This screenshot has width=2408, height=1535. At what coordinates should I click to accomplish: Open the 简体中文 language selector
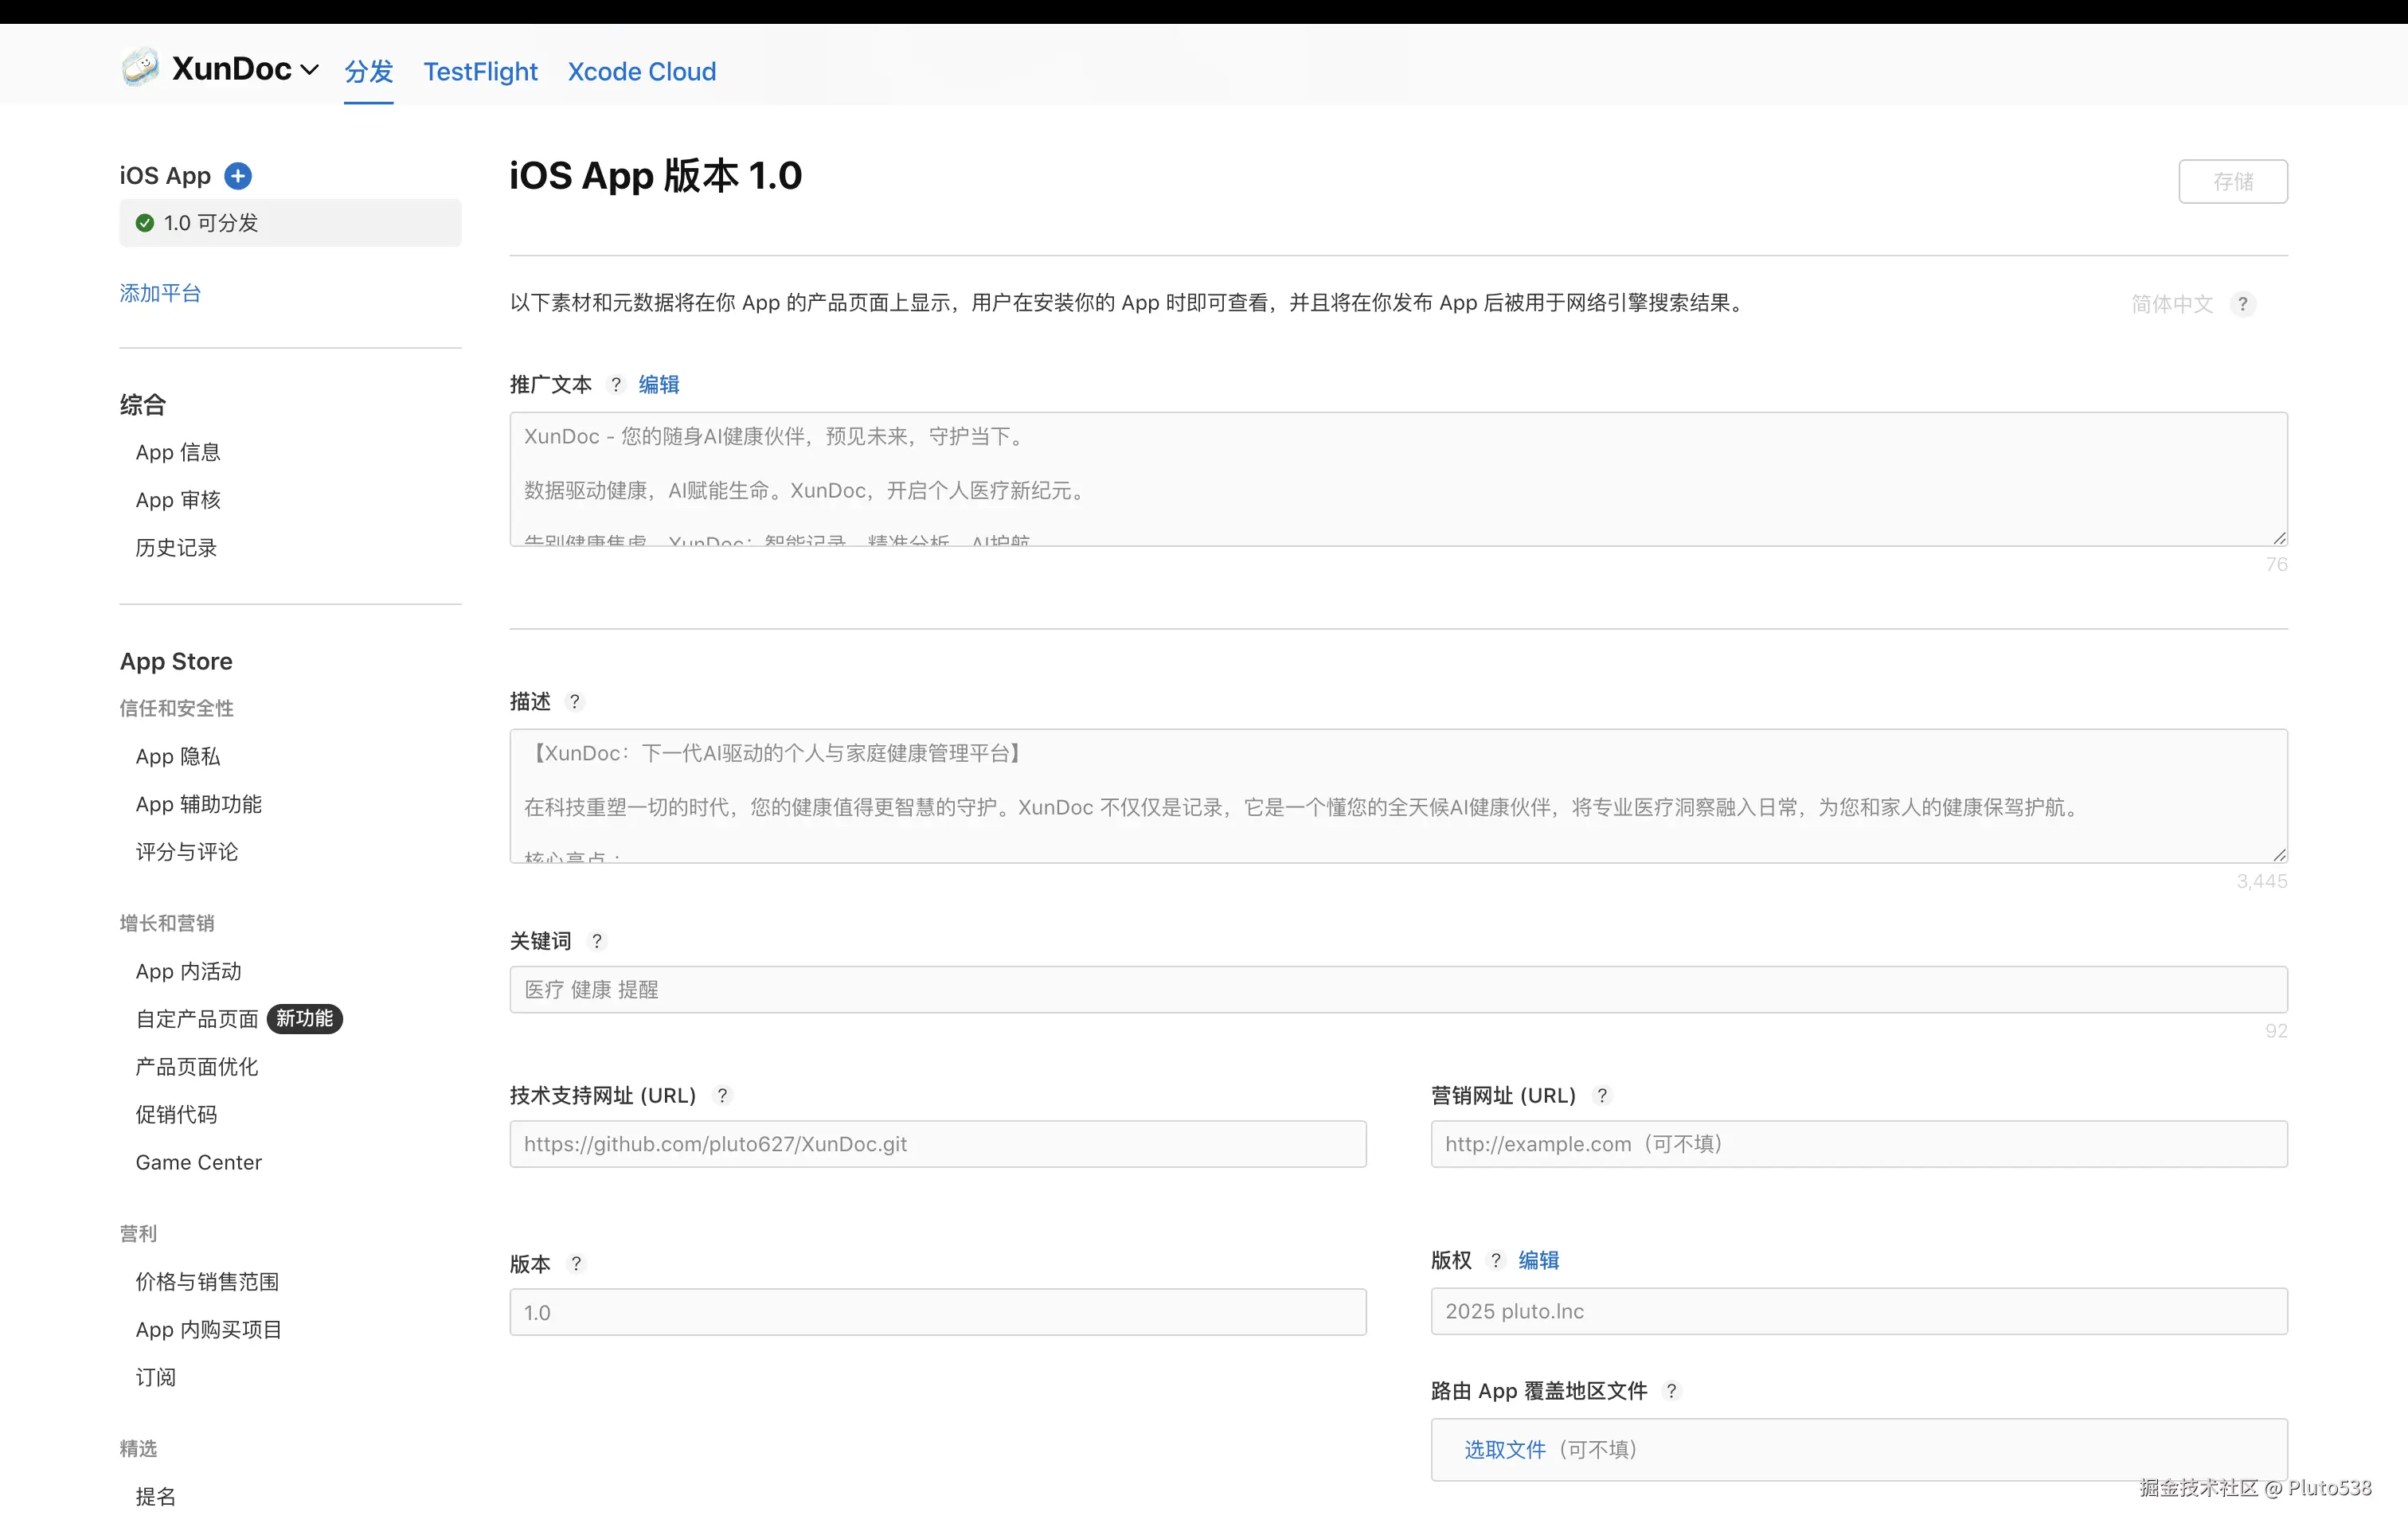pyautogui.click(x=2172, y=304)
